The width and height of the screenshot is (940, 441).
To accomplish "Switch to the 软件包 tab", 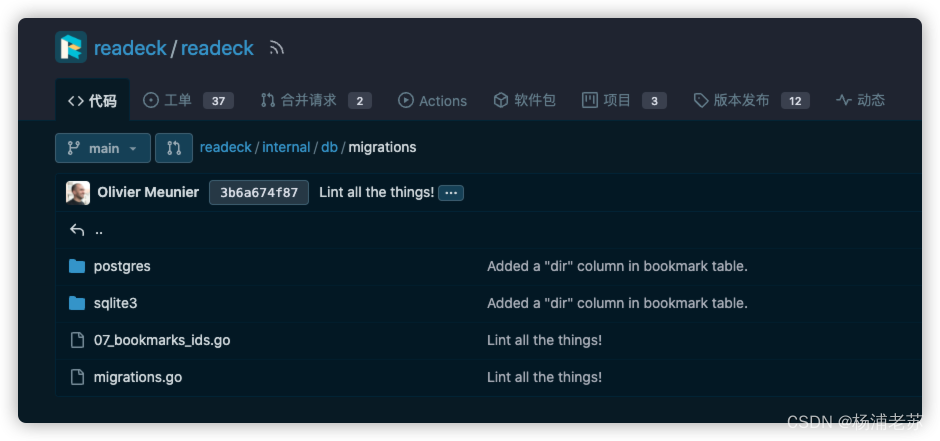I will point(525,101).
